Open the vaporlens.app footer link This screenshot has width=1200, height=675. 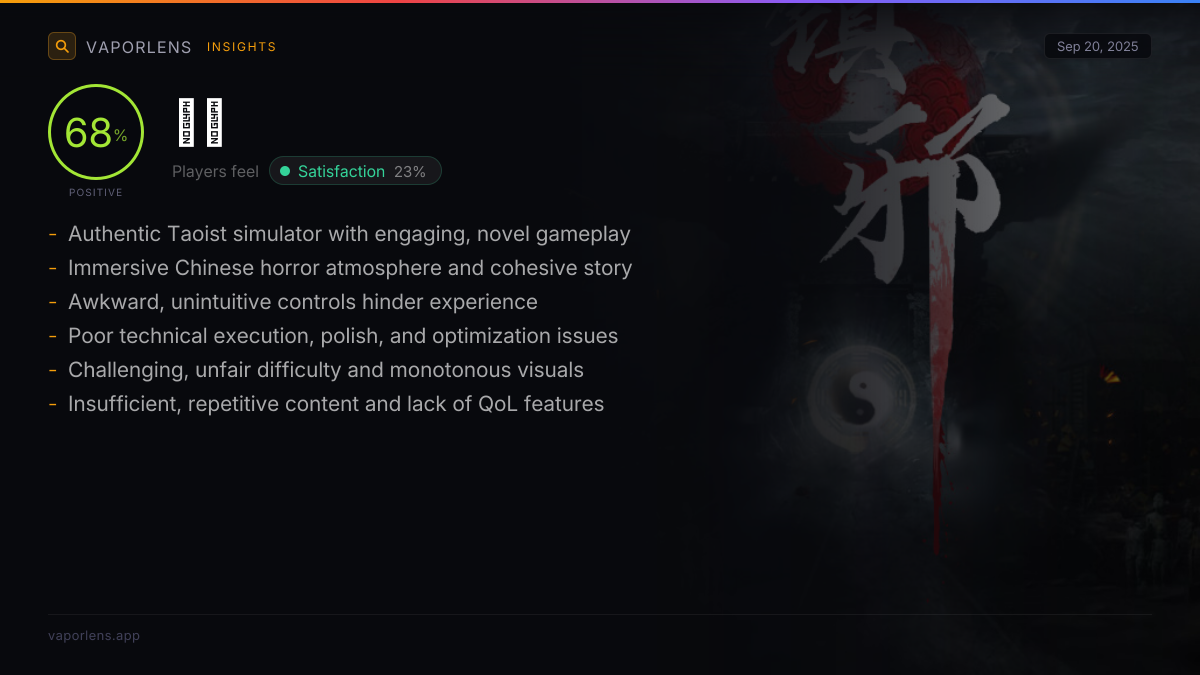tap(94, 635)
